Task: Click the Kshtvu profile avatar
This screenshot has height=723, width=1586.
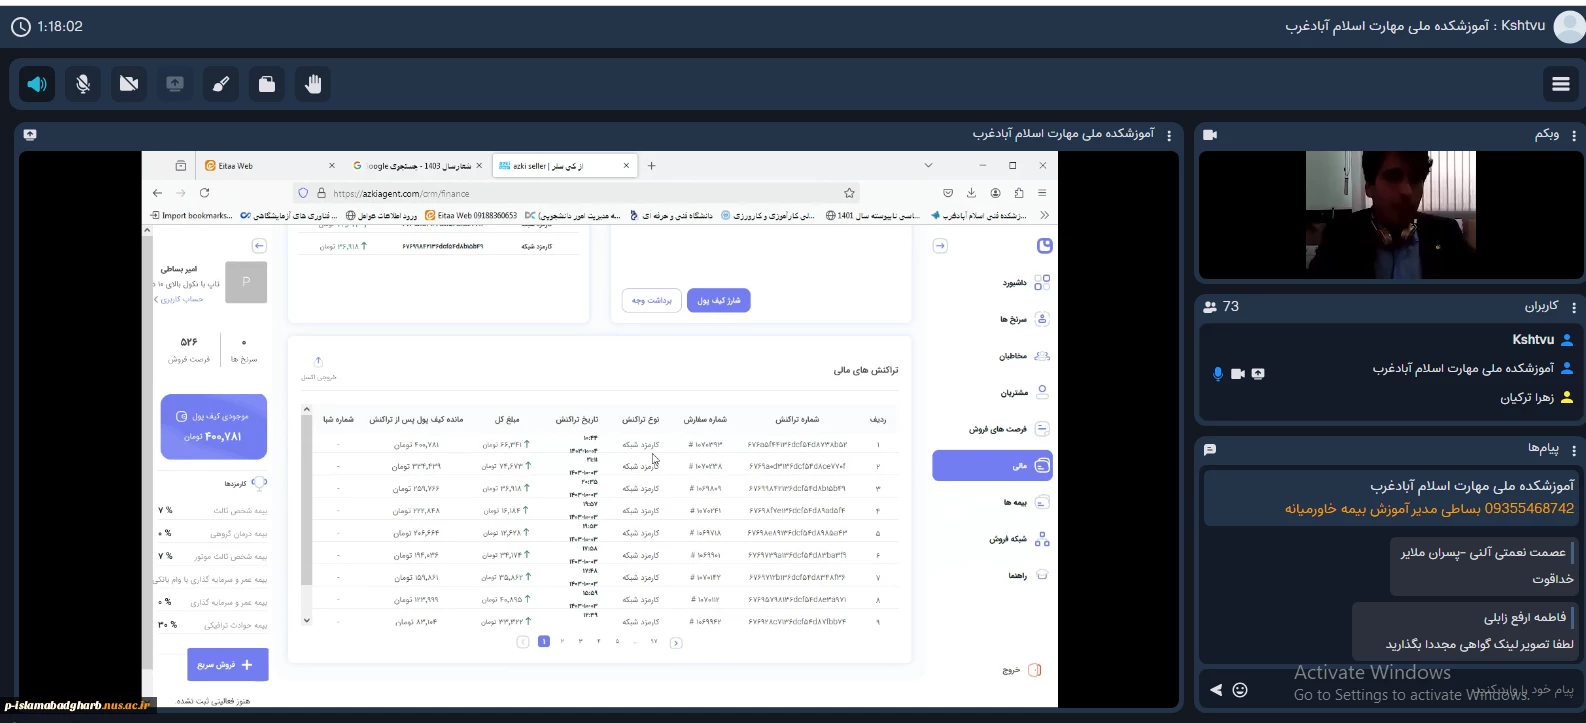Action: pos(1569,26)
